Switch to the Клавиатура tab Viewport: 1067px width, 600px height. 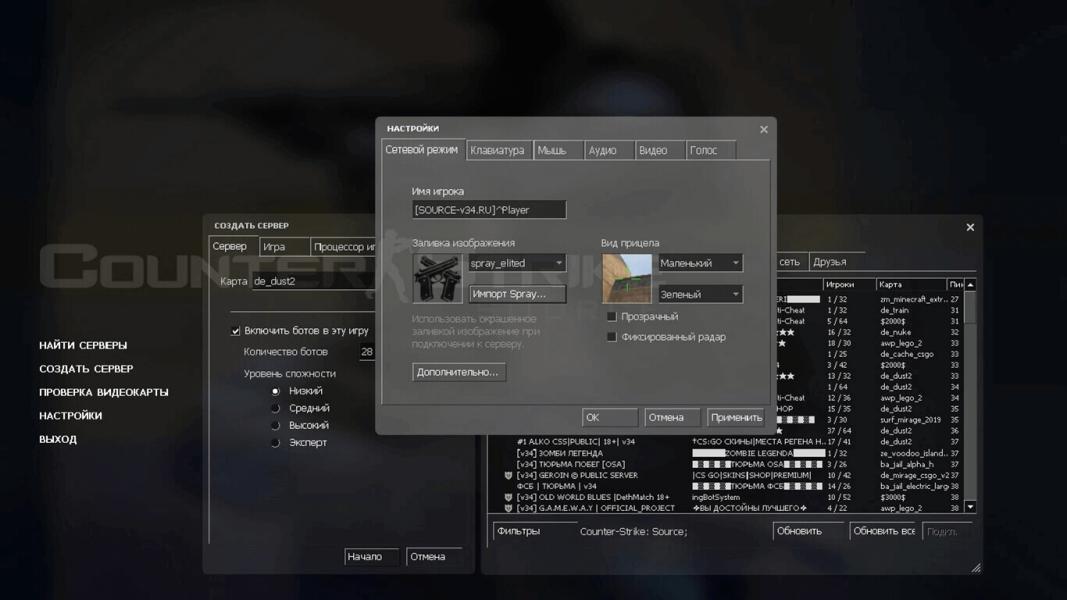[497, 151]
